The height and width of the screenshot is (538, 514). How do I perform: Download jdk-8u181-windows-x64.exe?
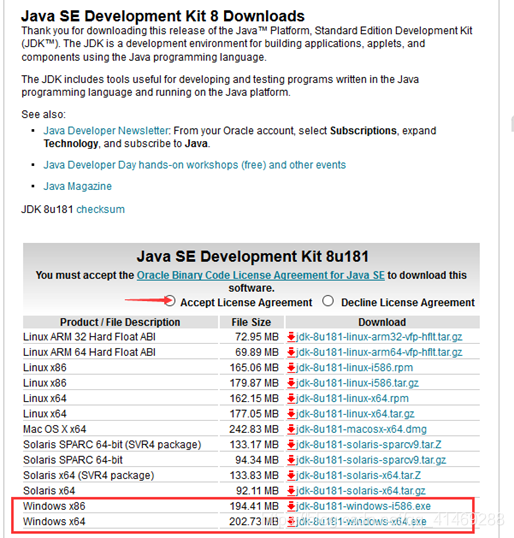[361, 522]
